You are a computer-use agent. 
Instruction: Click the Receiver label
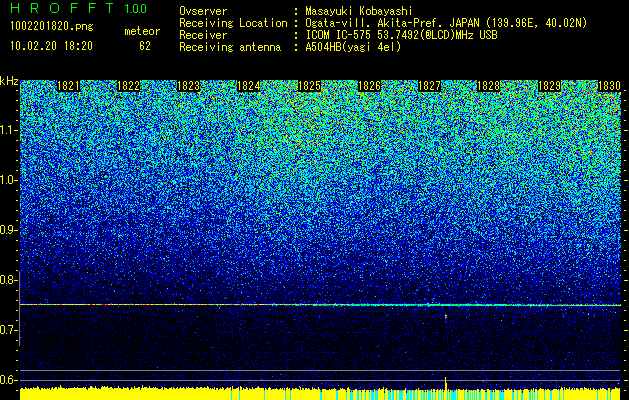203,35
